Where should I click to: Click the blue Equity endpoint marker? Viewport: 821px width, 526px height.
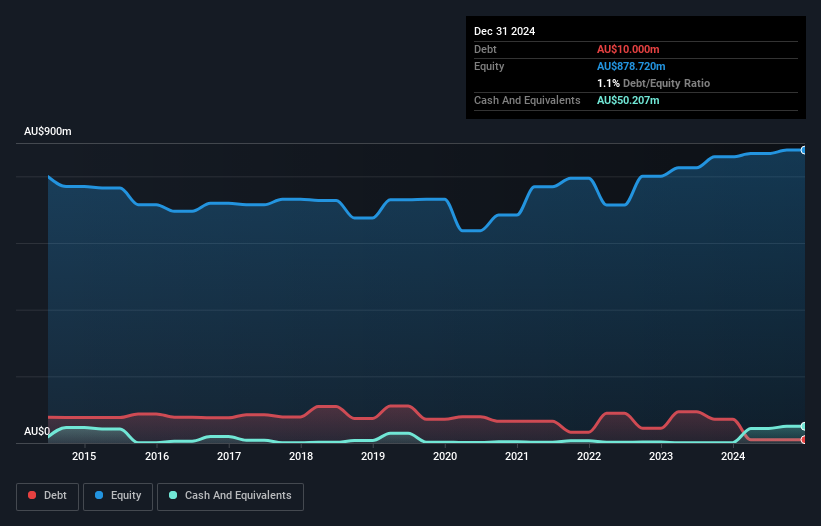[x=803, y=150]
